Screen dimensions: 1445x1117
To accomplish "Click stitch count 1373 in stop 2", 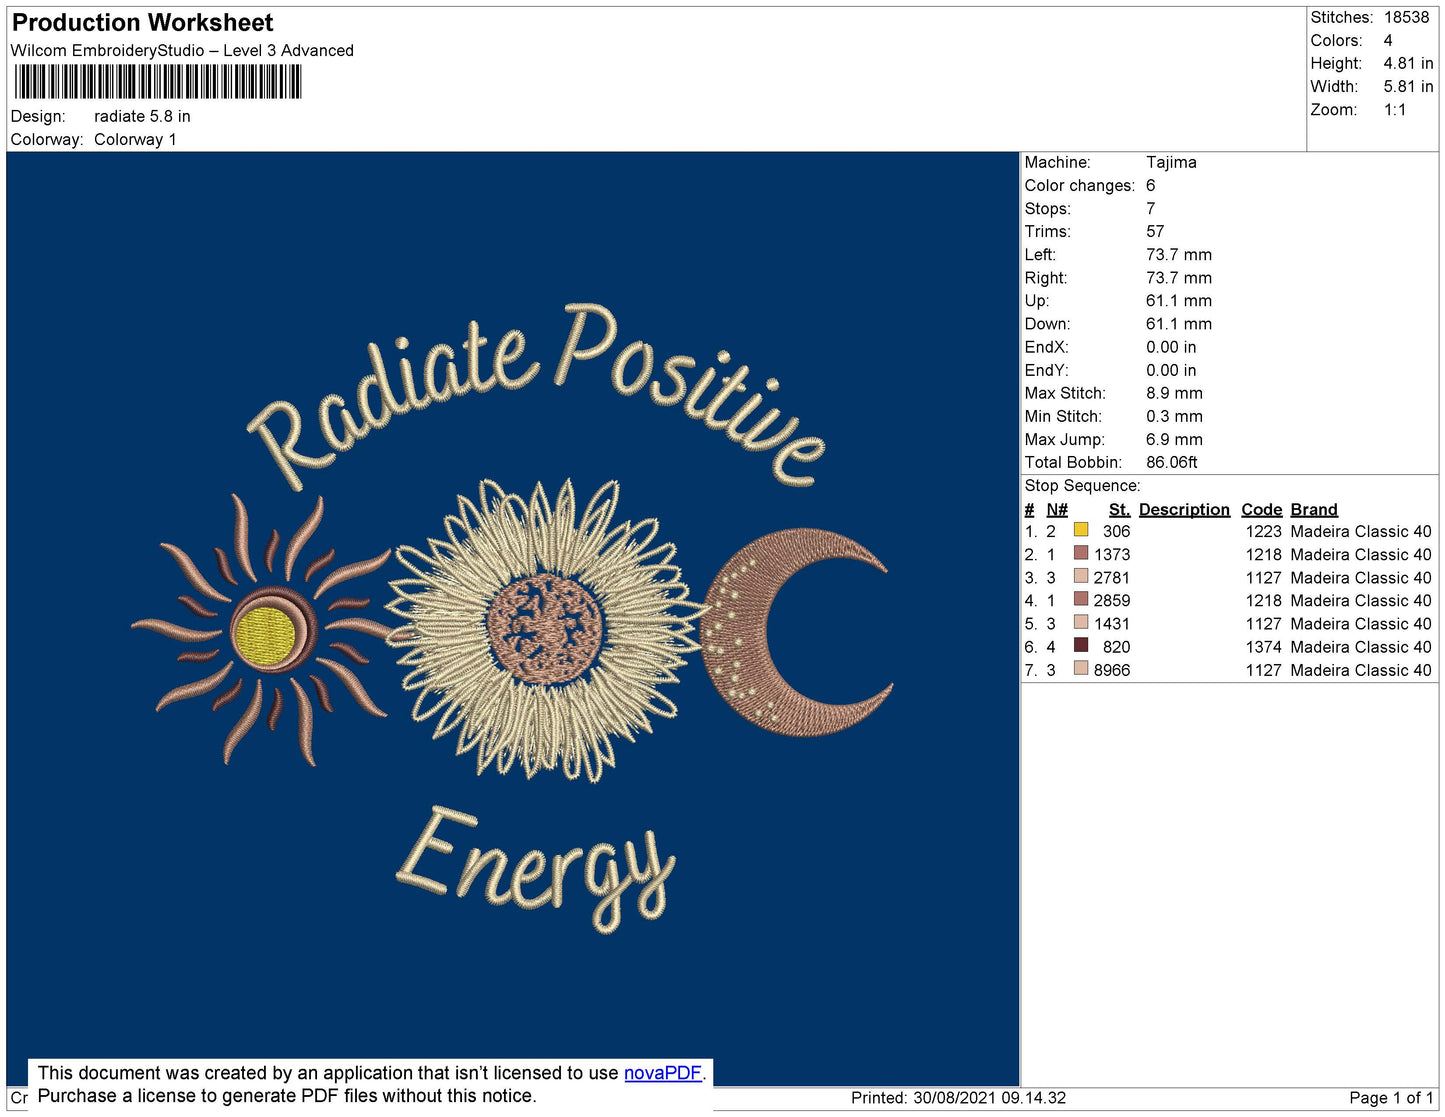I will click(1112, 555).
